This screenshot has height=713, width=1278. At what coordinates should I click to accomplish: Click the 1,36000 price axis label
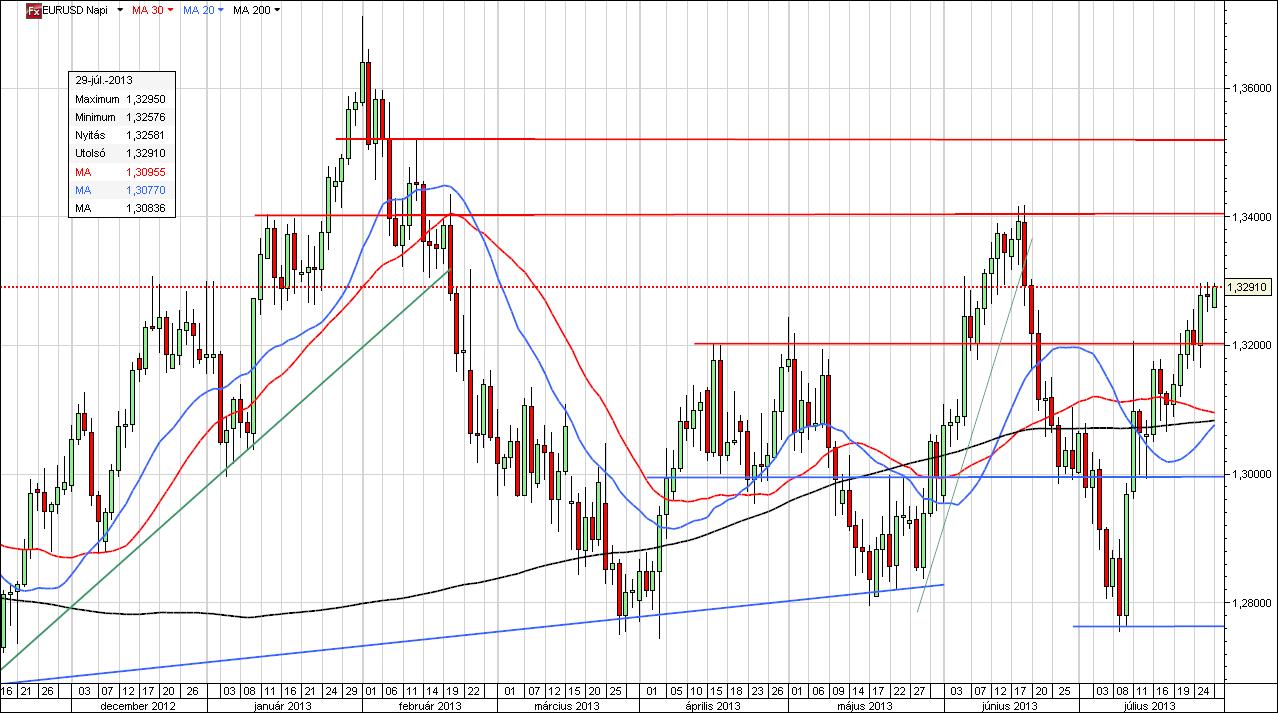coord(1250,89)
